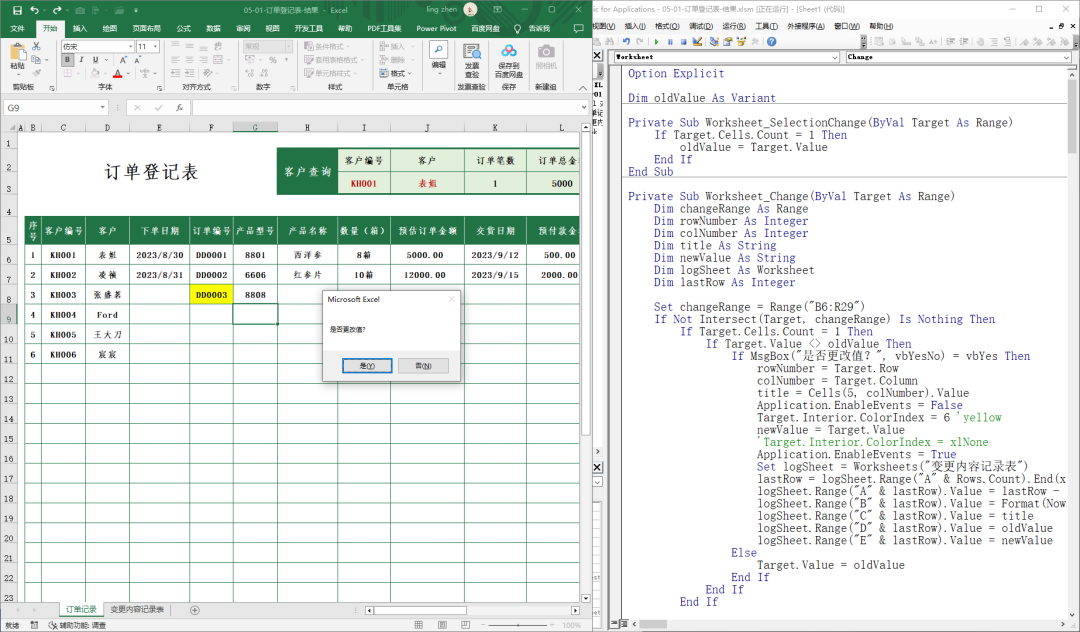Add a new sheet with the plus button
1080x632 pixels.
tap(195, 610)
